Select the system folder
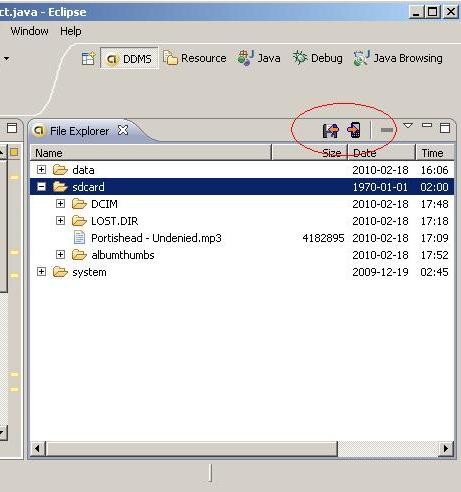 (89, 272)
